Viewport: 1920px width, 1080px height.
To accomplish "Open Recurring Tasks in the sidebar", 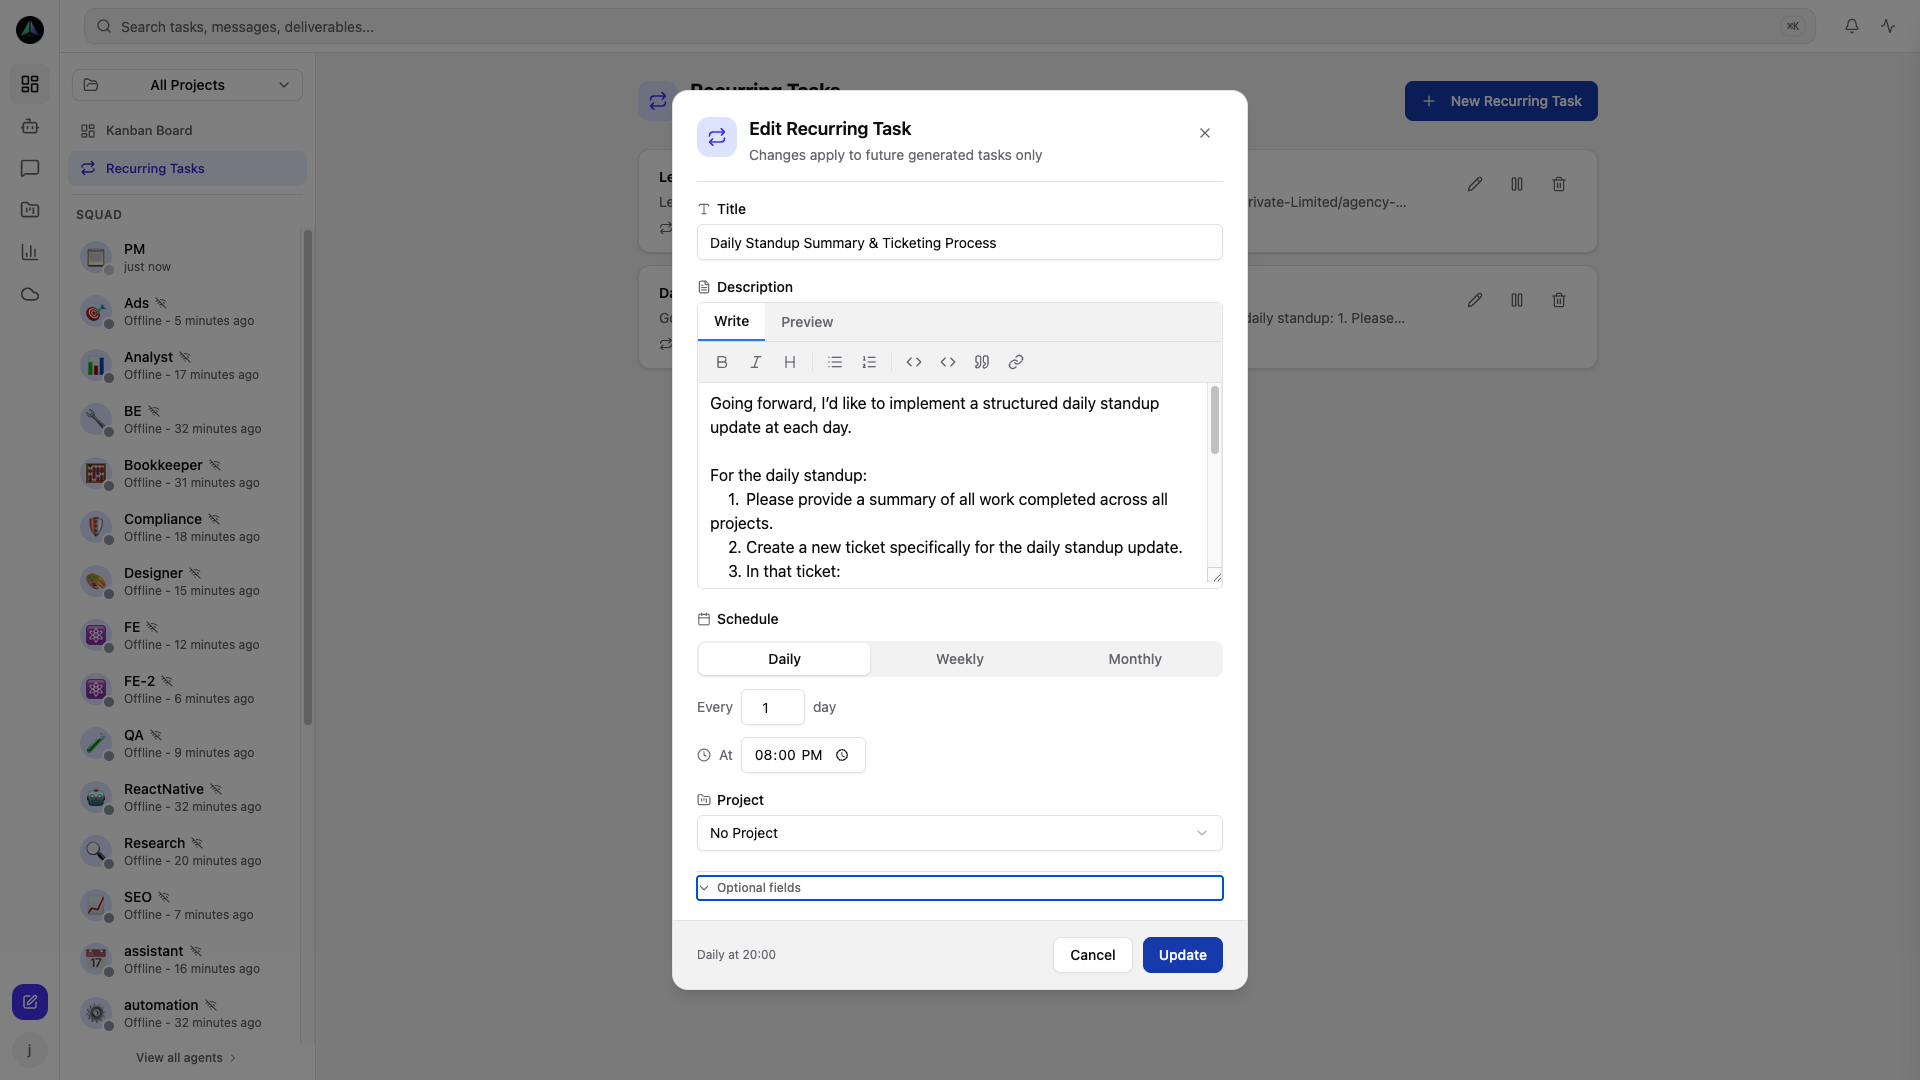I will (x=154, y=168).
